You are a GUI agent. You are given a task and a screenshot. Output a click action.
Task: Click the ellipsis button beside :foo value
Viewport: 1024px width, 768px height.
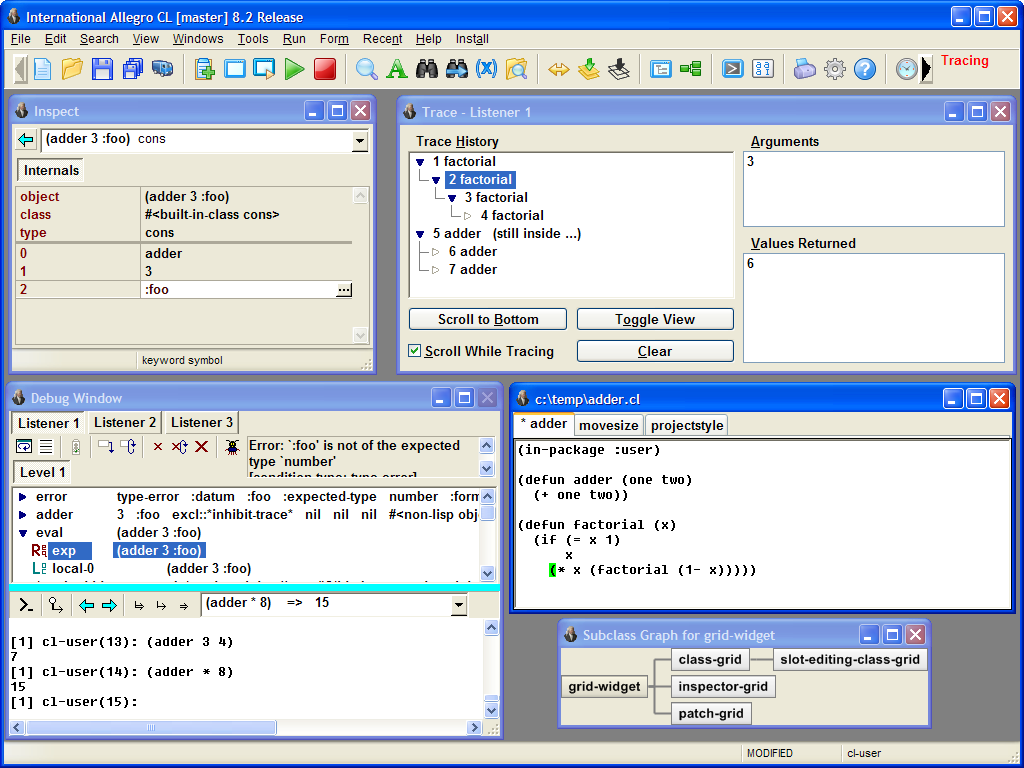point(344,289)
